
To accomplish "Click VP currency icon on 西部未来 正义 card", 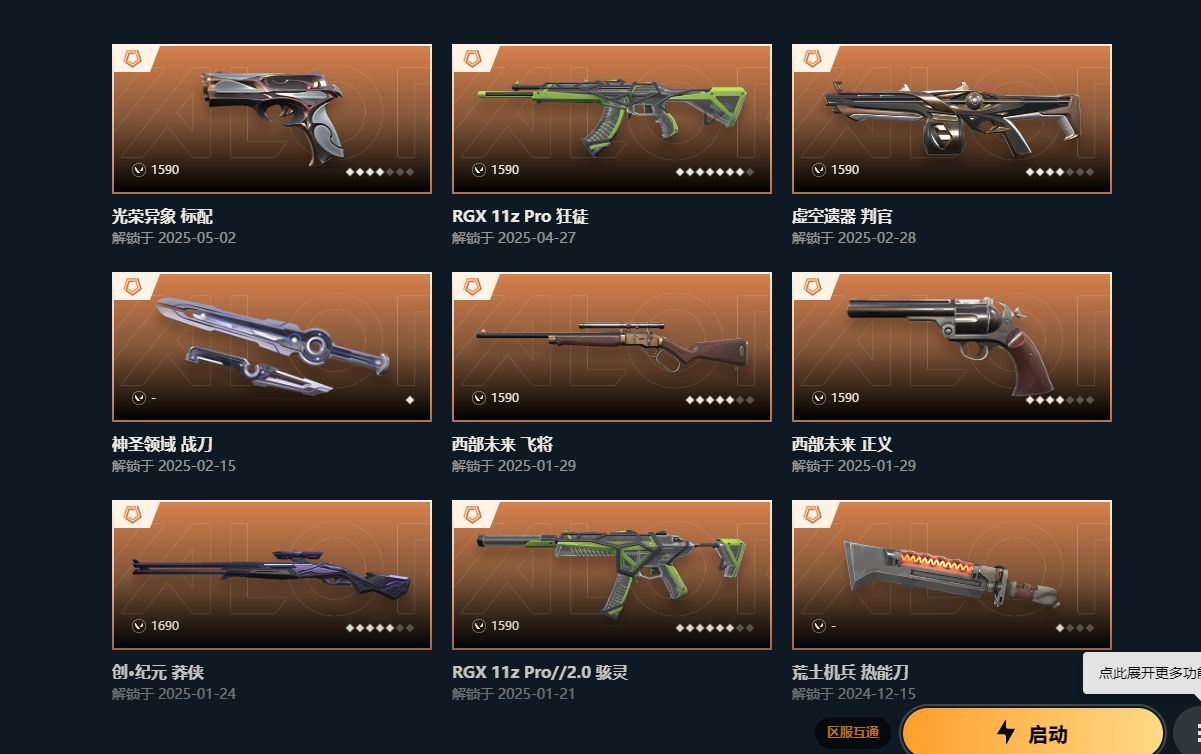I will (x=819, y=398).
